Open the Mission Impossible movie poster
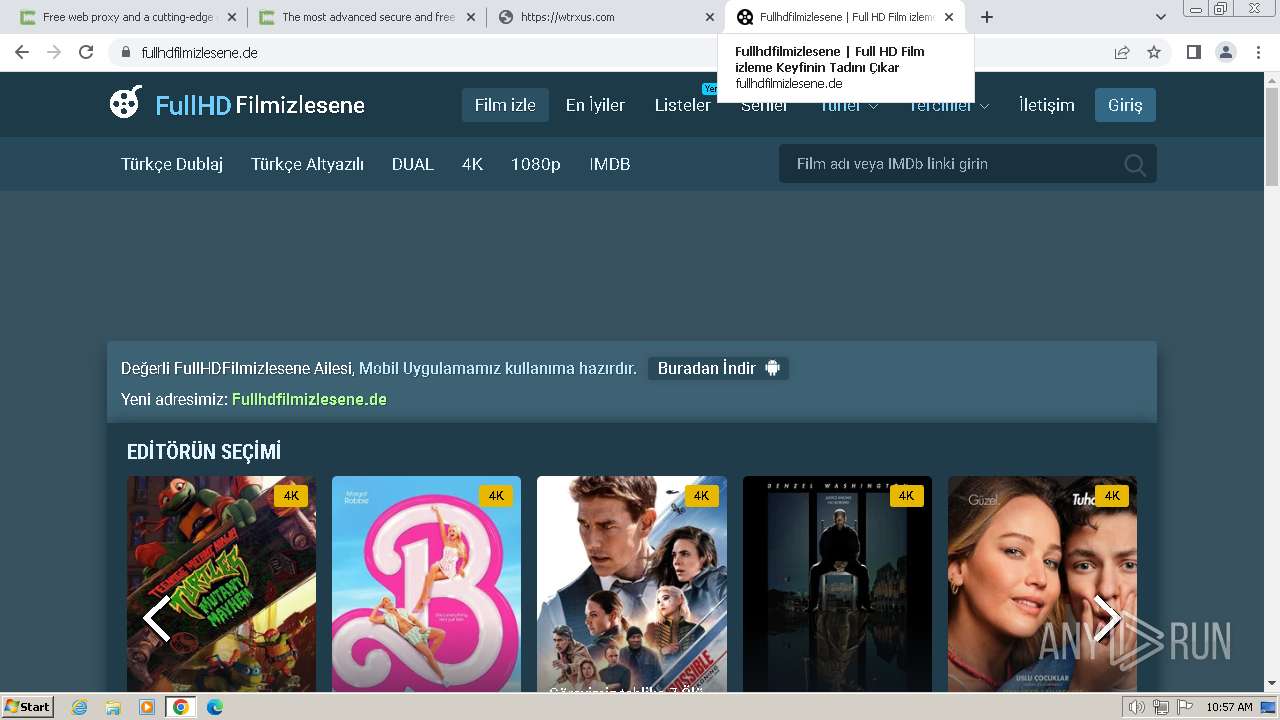Image resolution: width=1280 pixels, height=720 pixels. (x=632, y=584)
